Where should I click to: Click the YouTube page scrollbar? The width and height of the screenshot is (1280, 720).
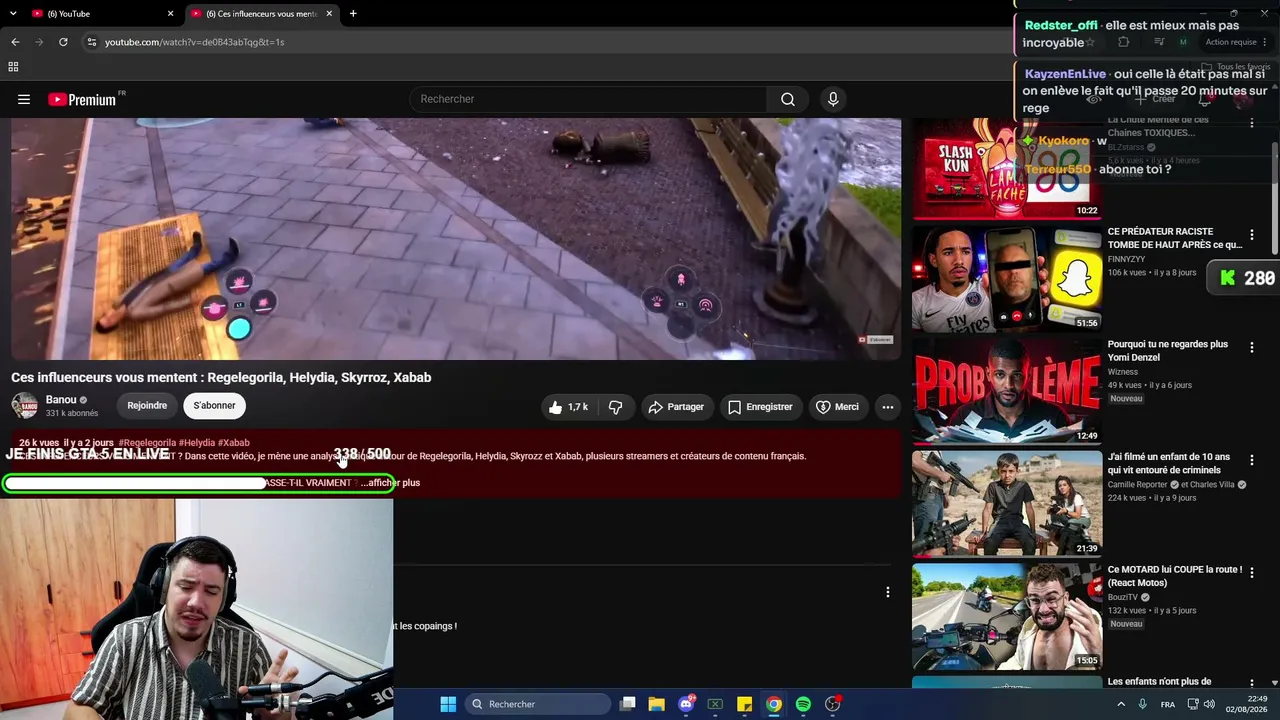tap(1274, 198)
